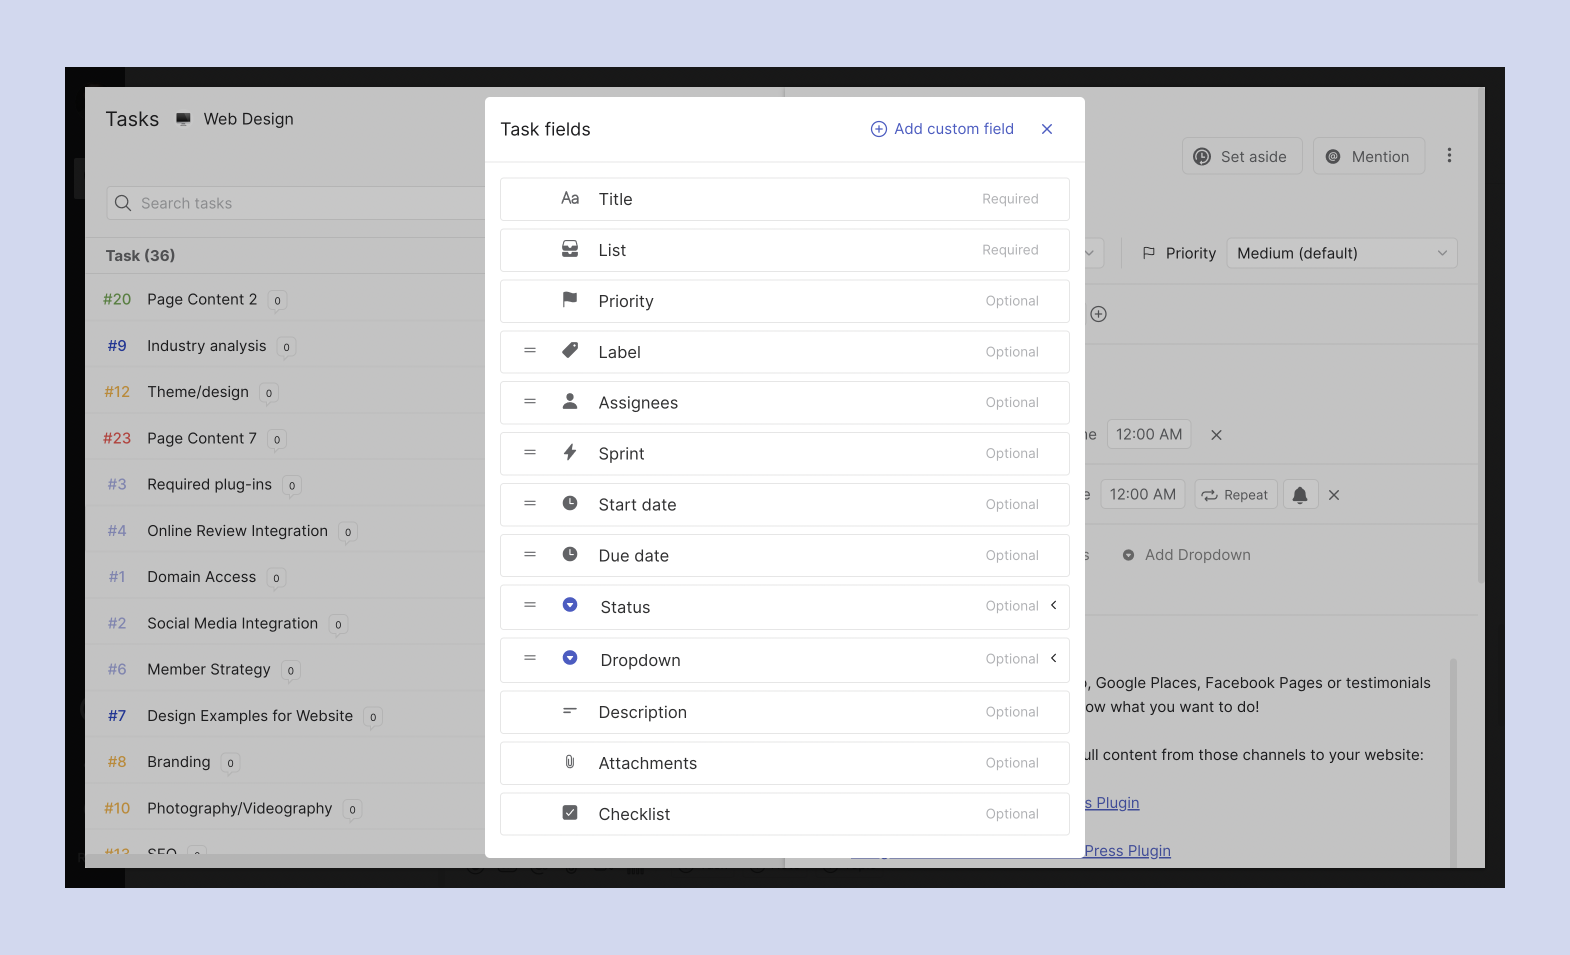The width and height of the screenshot is (1570, 955).
Task: Click the Label tag icon
Action: (x=570, y=351)
